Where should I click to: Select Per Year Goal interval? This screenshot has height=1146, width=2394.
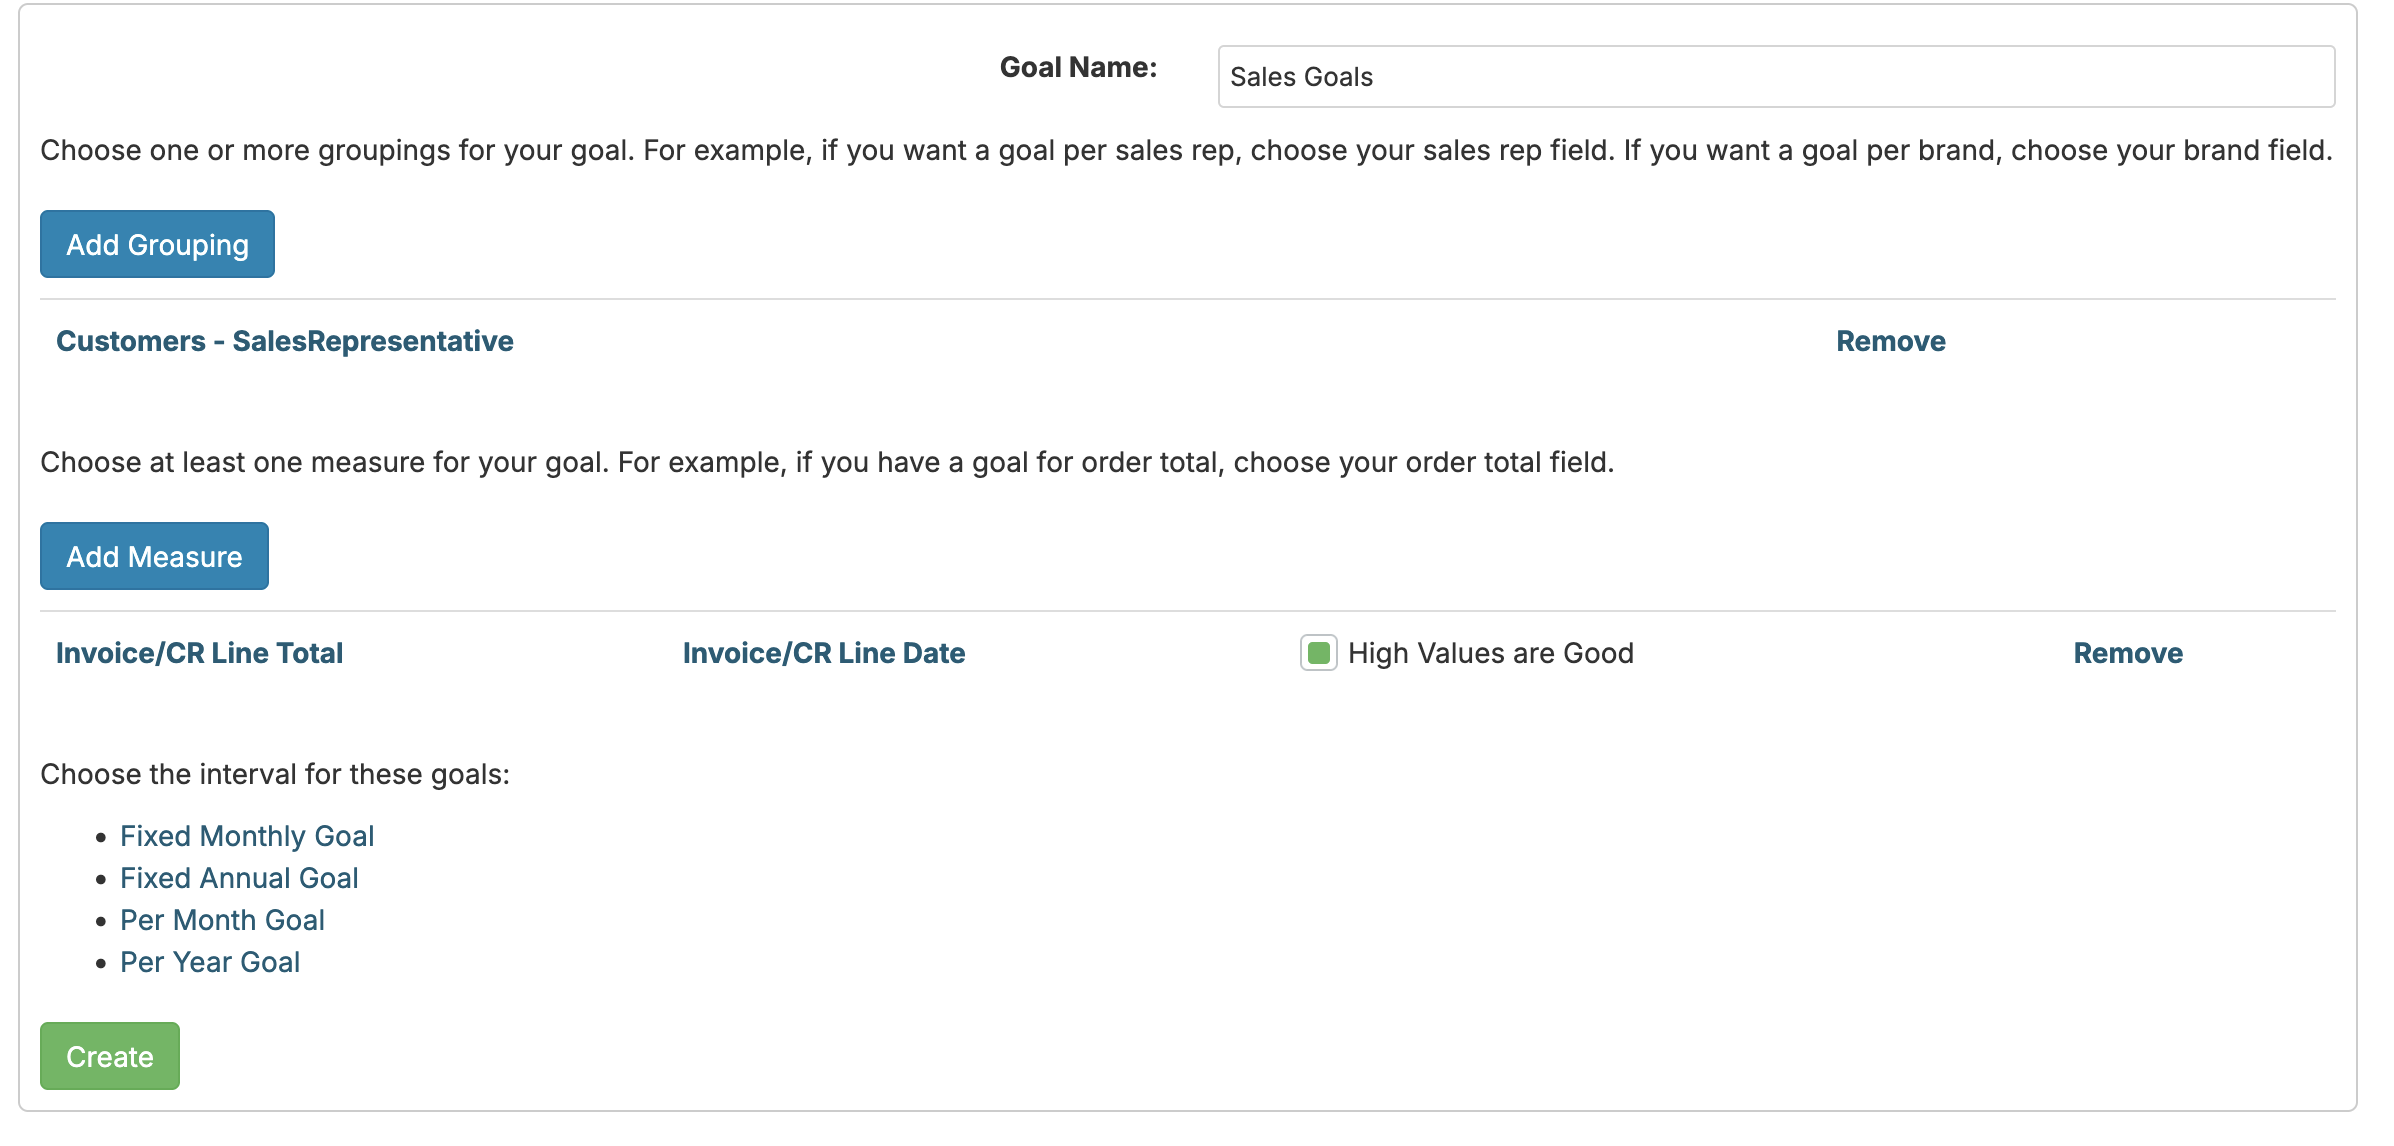(x=209, y=963)
